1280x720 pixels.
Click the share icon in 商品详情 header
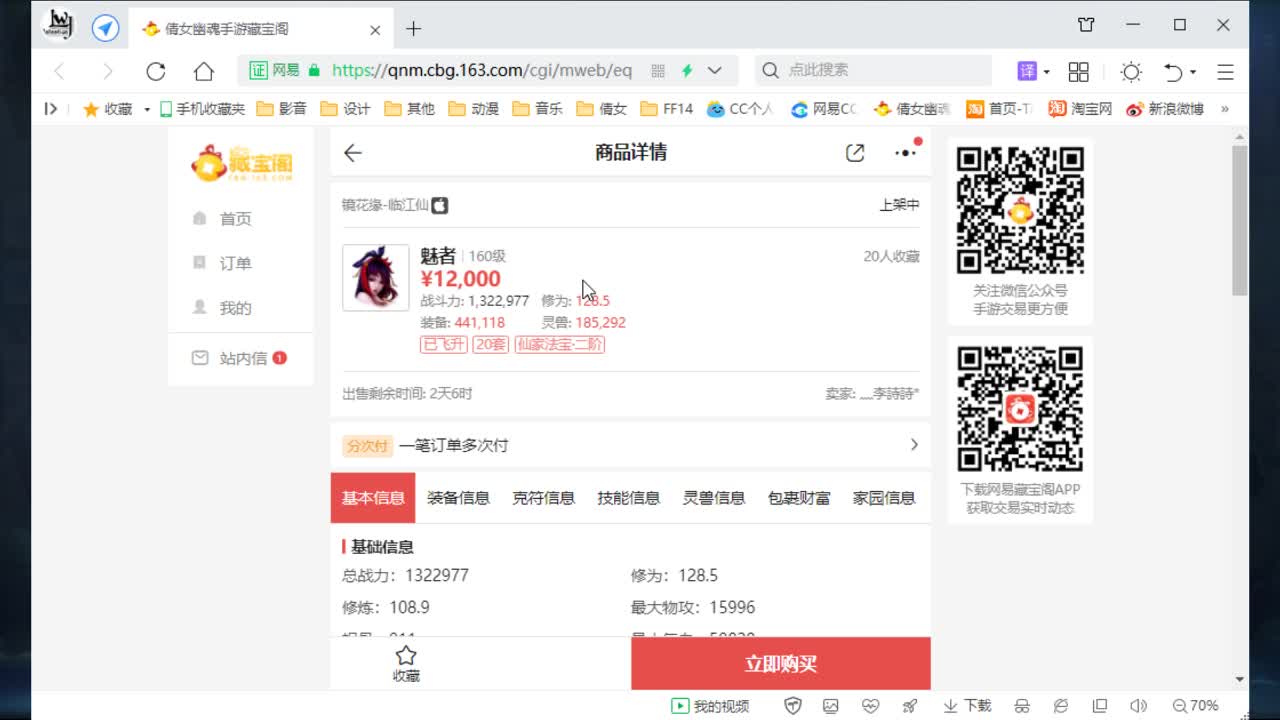pos(855,153)
